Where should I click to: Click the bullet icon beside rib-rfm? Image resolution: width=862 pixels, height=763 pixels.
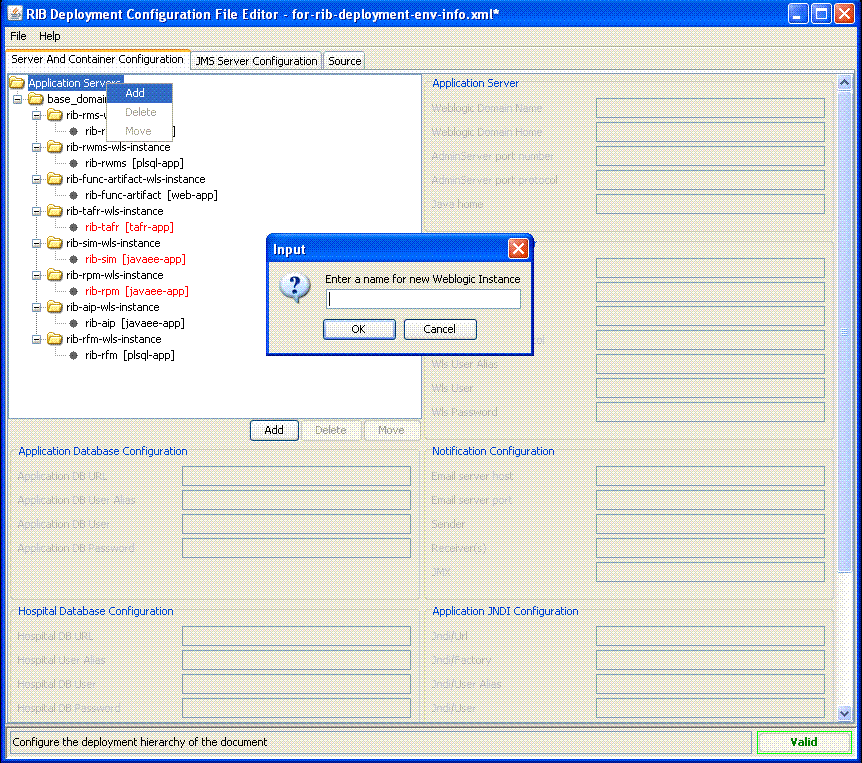coord(74,355)
